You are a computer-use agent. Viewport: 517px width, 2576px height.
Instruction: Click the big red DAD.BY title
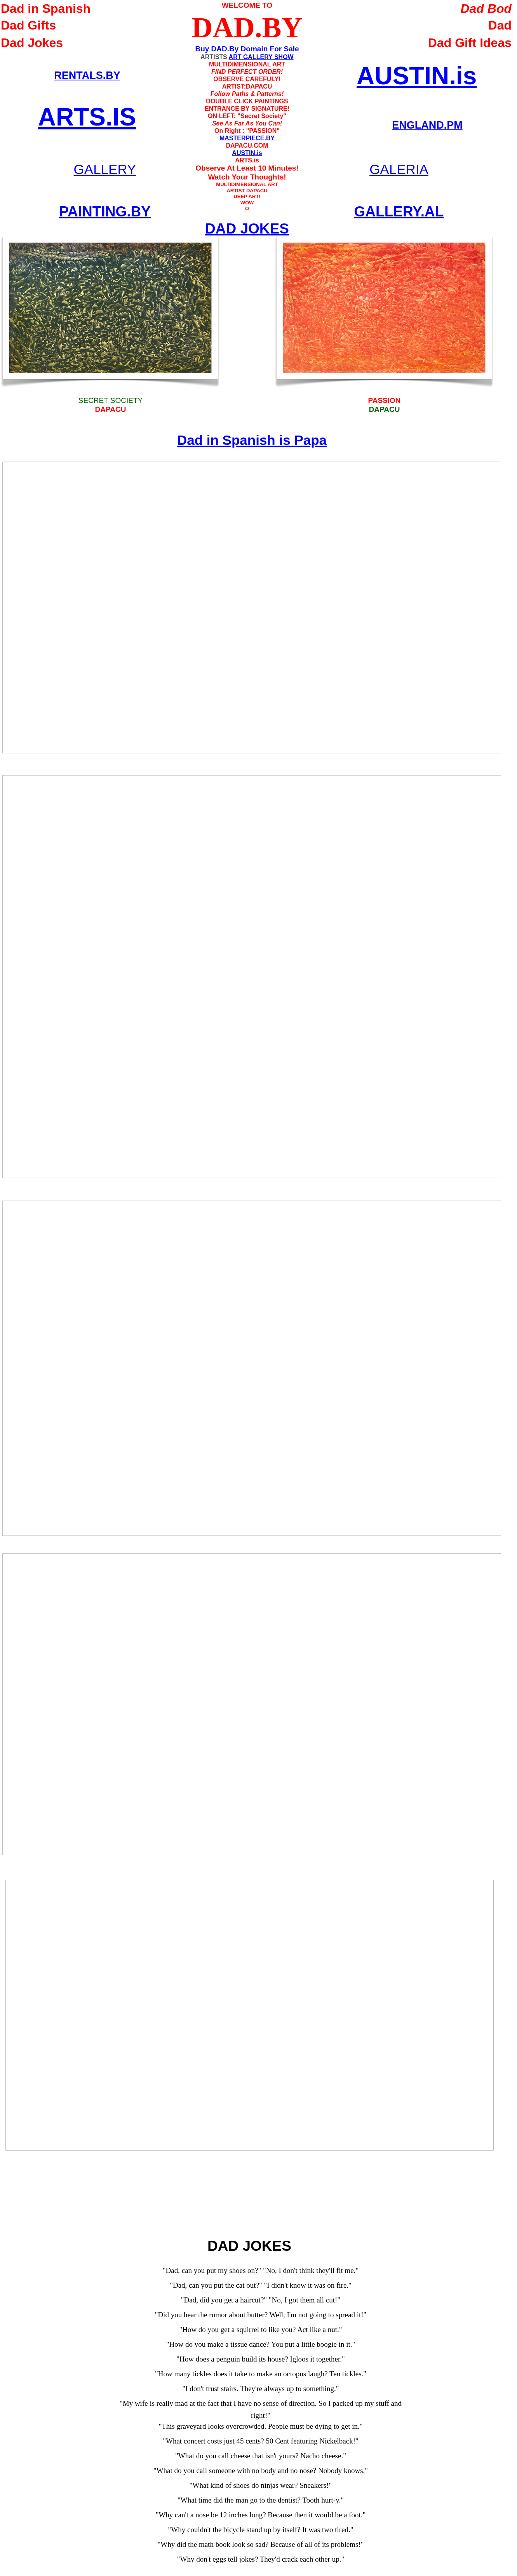[247, 28]
